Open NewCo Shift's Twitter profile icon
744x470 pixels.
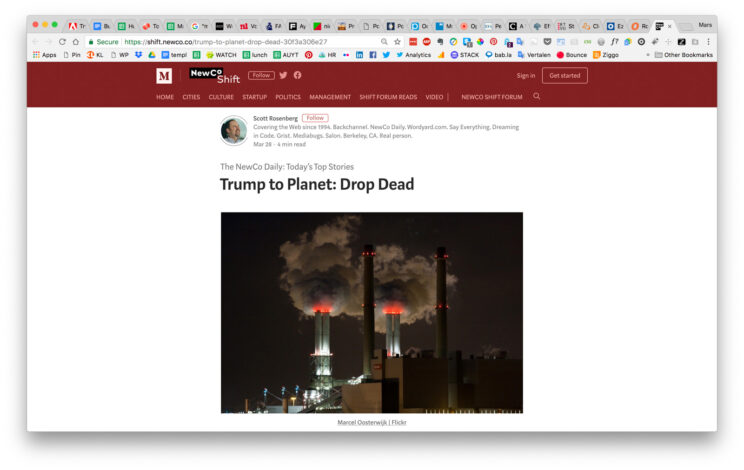283,75
